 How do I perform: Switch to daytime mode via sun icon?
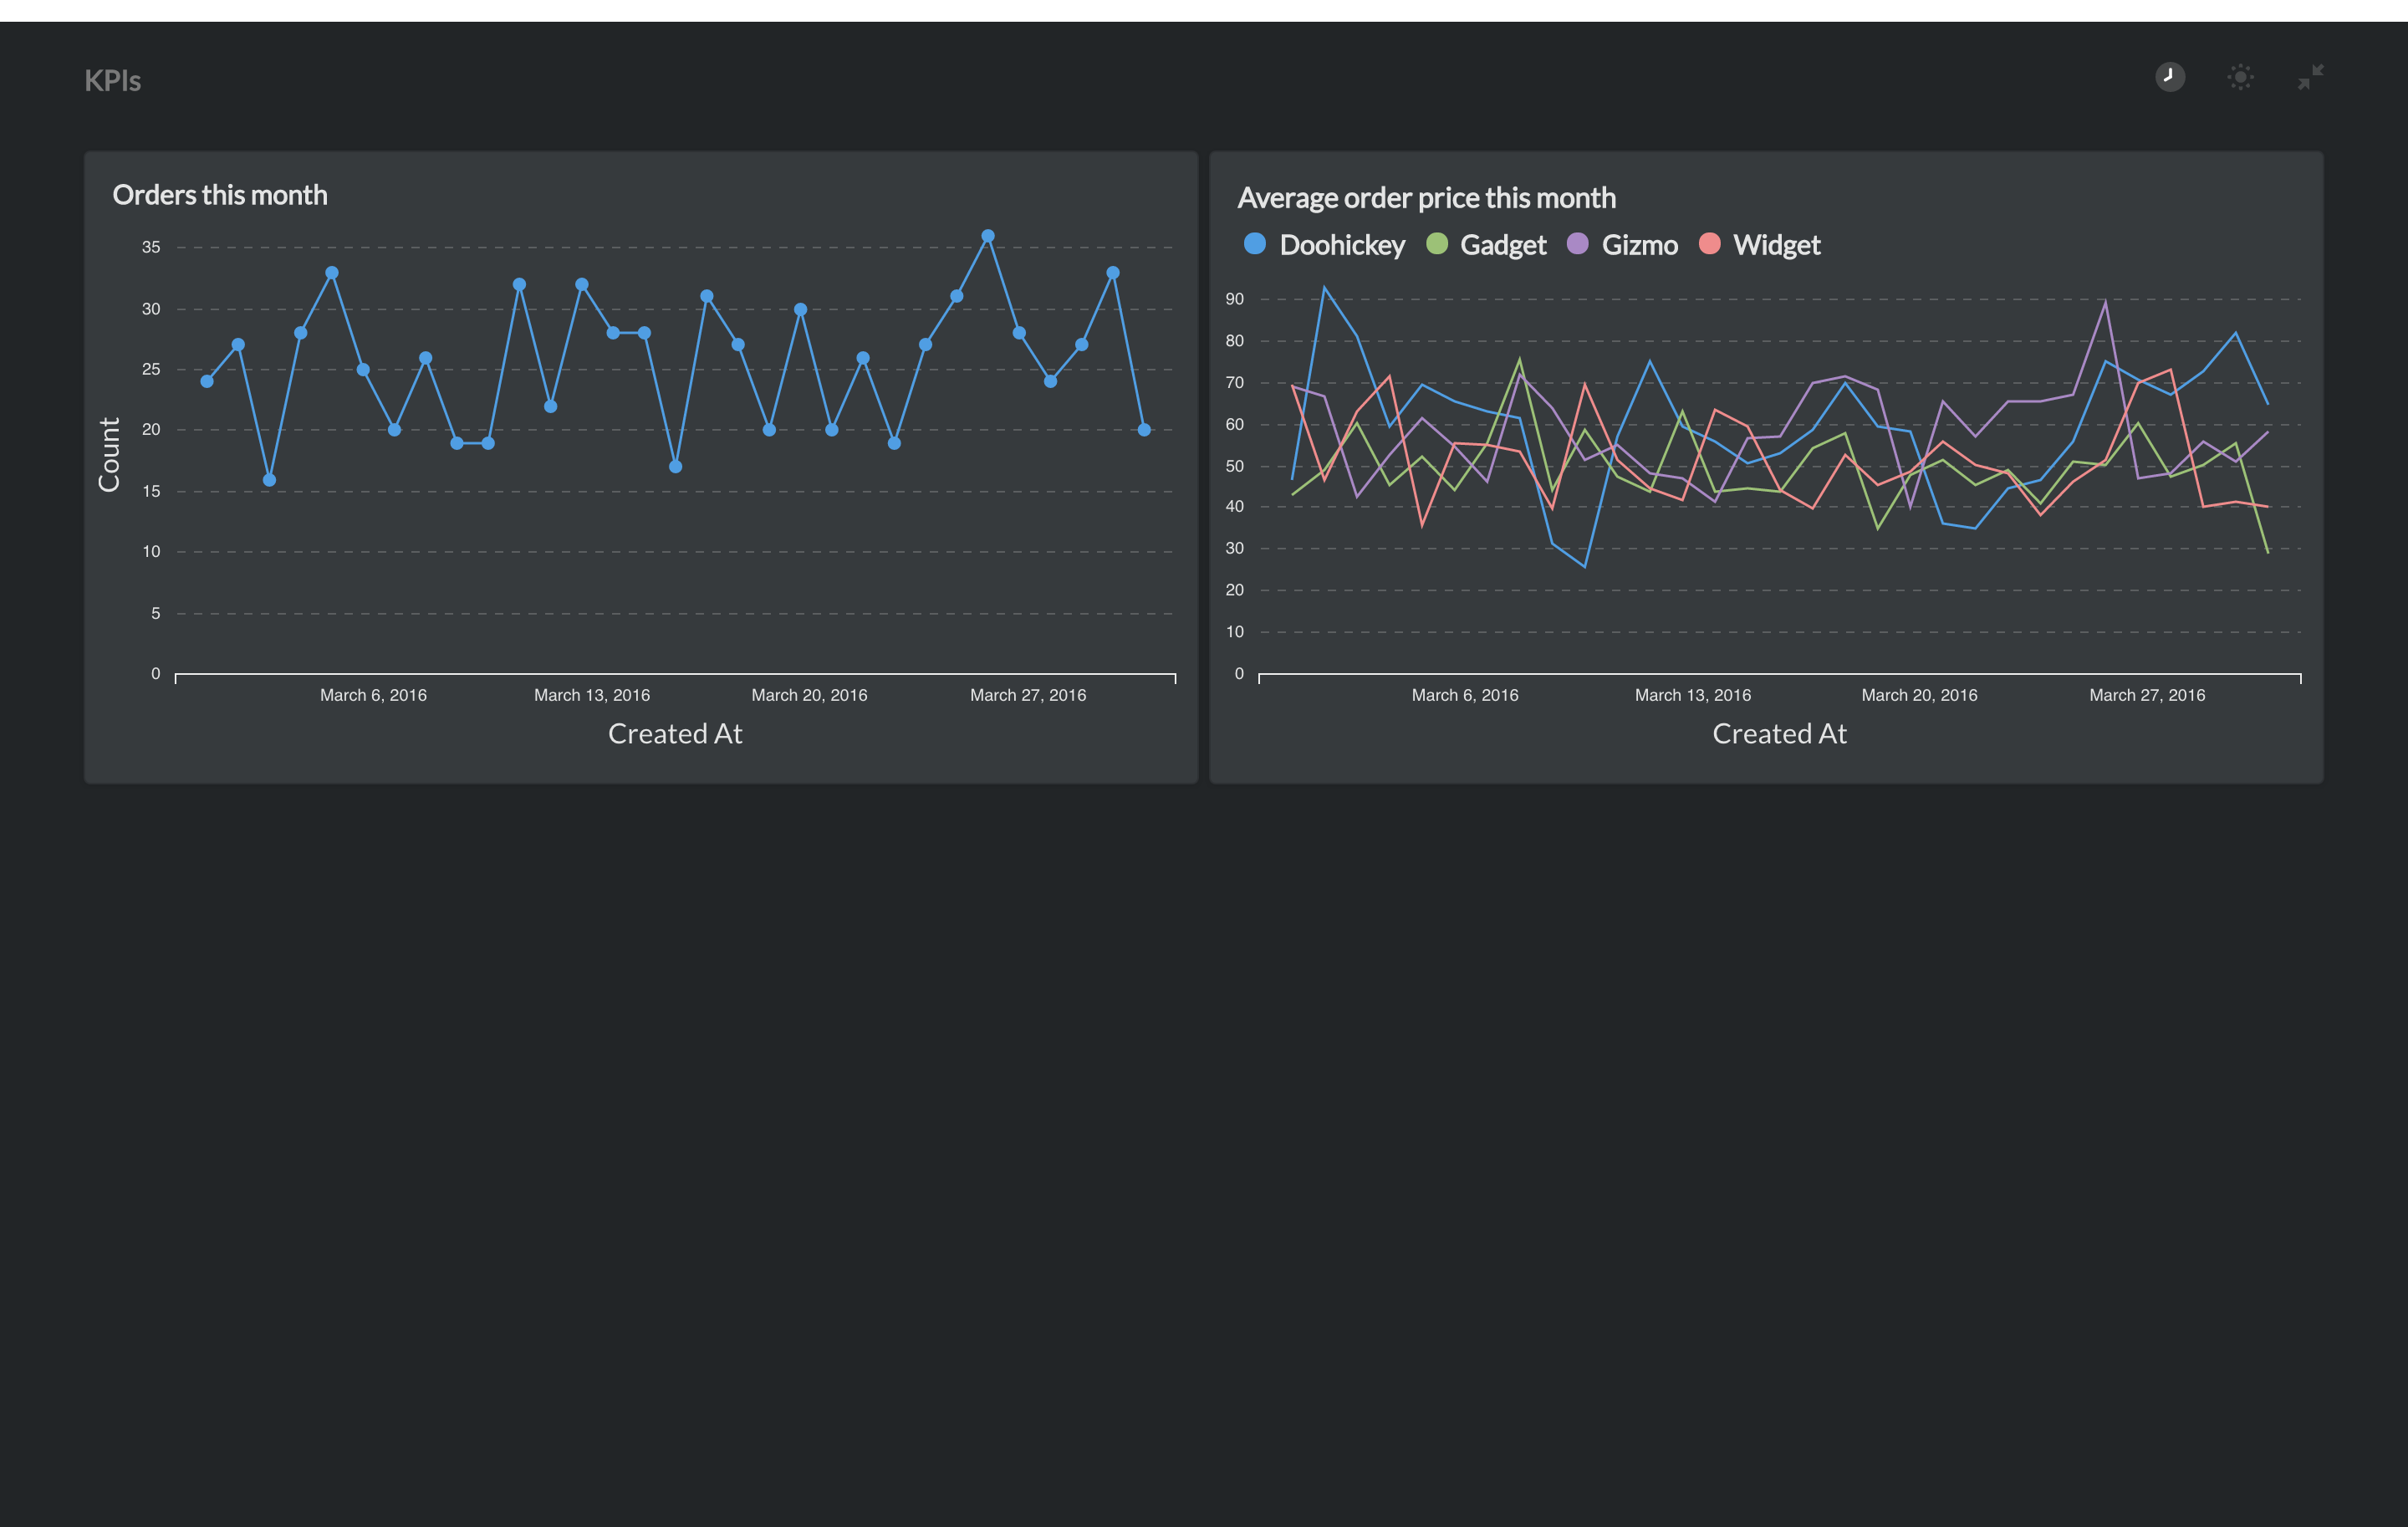pos(2240,77)
